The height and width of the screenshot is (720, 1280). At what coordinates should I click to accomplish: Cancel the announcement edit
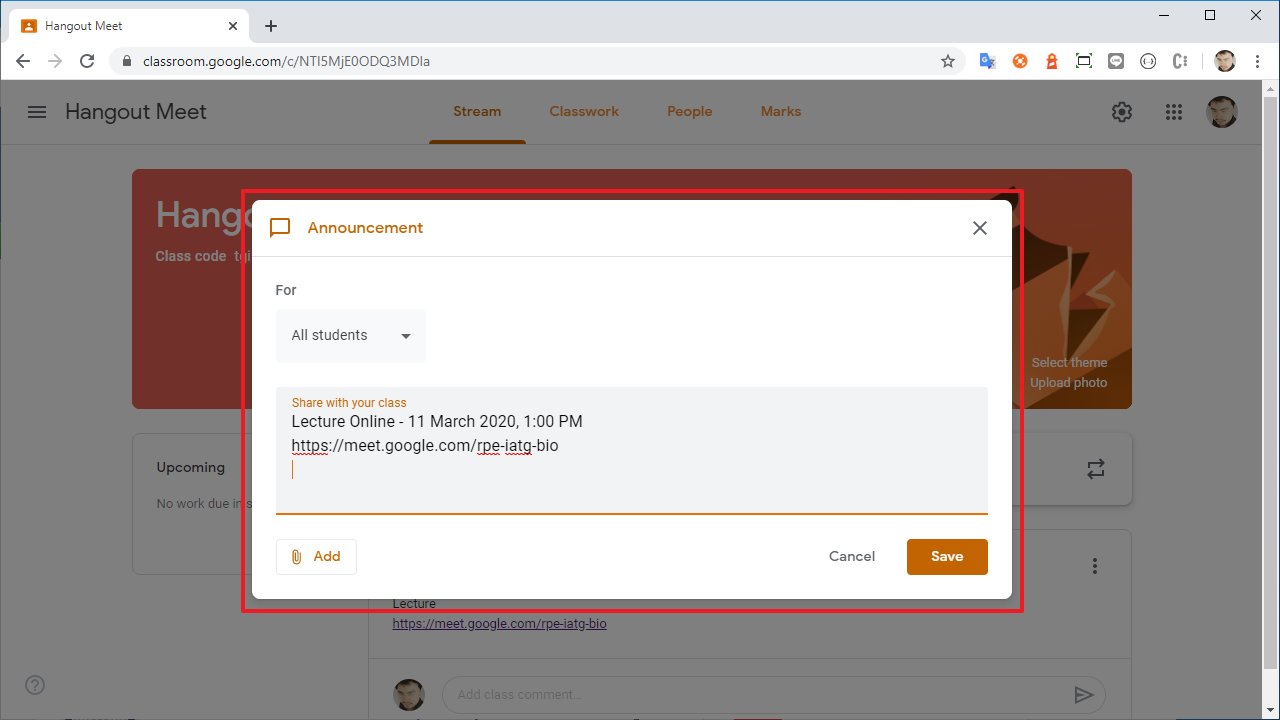coord(852,557)
